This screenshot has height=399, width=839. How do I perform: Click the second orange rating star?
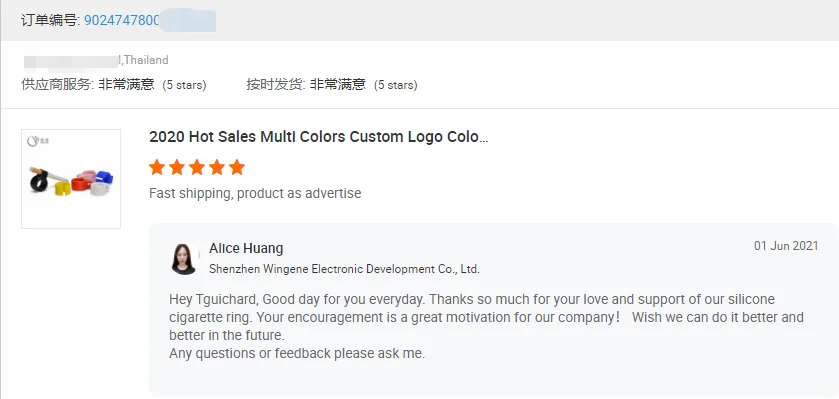[x=177, y=167]
